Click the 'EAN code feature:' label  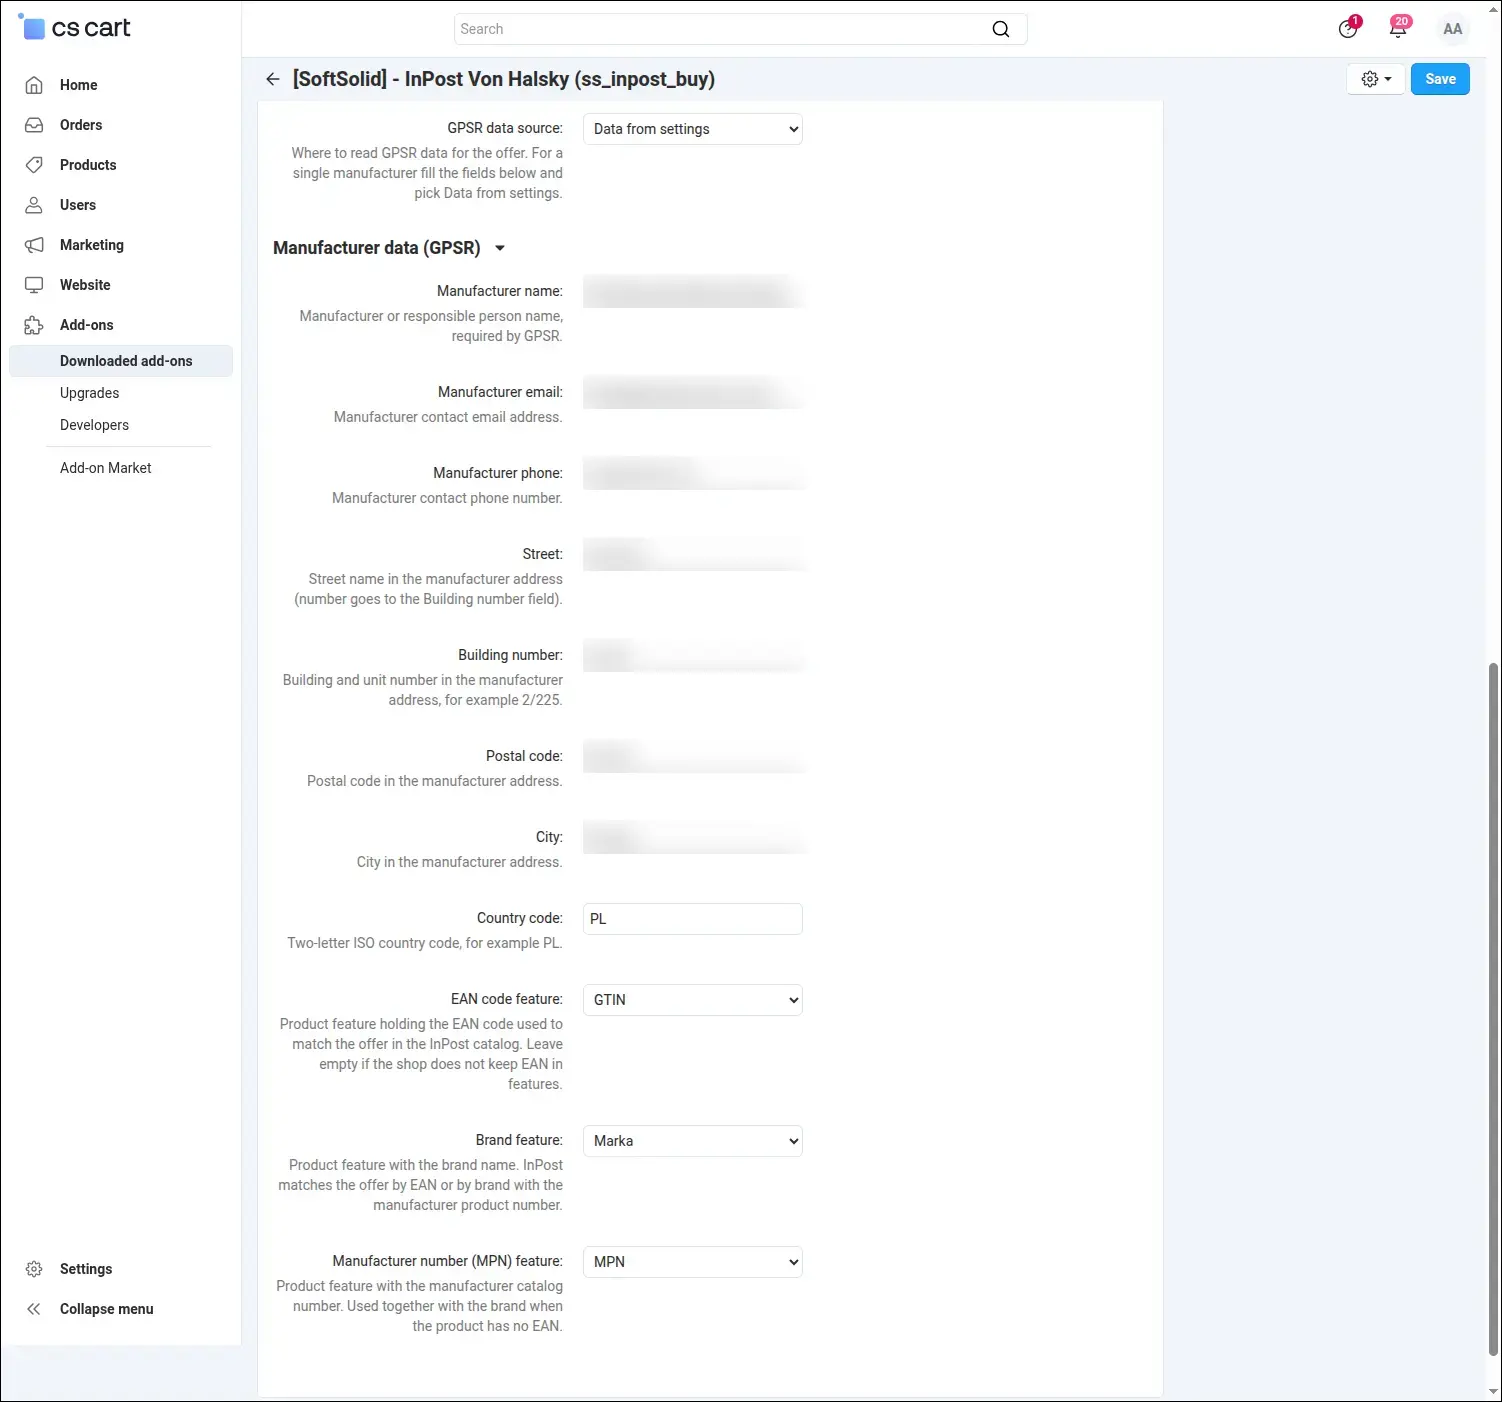pyautogui.click(x=507, y=999)
